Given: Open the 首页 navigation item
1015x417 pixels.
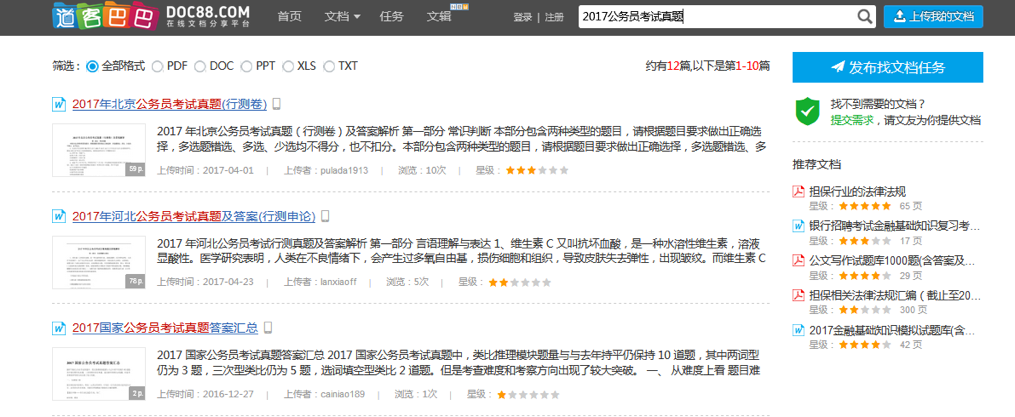Looking at the screenshot, I should click(289, 17).
